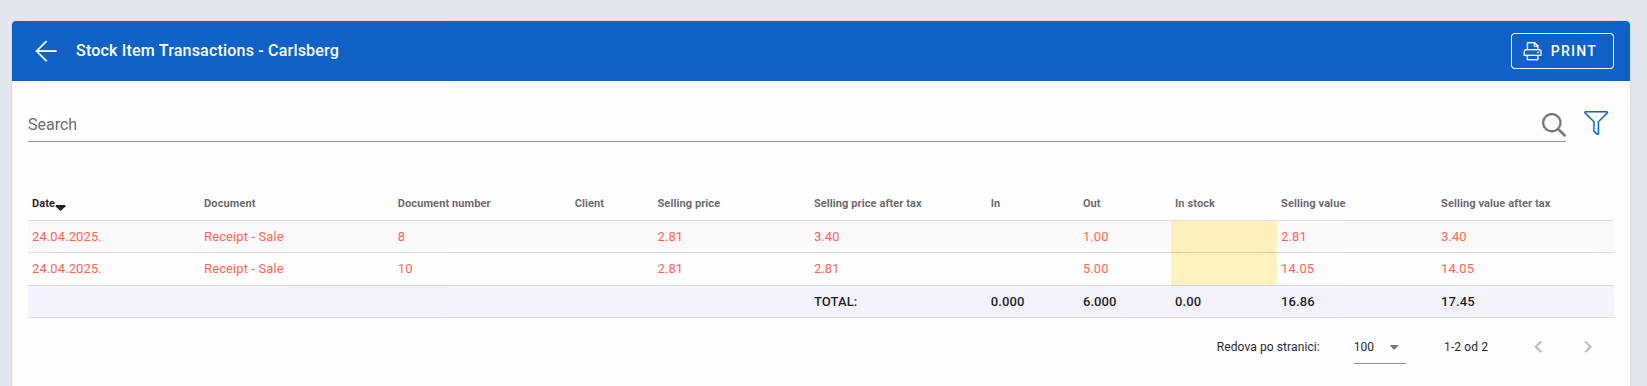
Task: Click the highlighted In stock cell in row 8
Action: point(1224,237)
